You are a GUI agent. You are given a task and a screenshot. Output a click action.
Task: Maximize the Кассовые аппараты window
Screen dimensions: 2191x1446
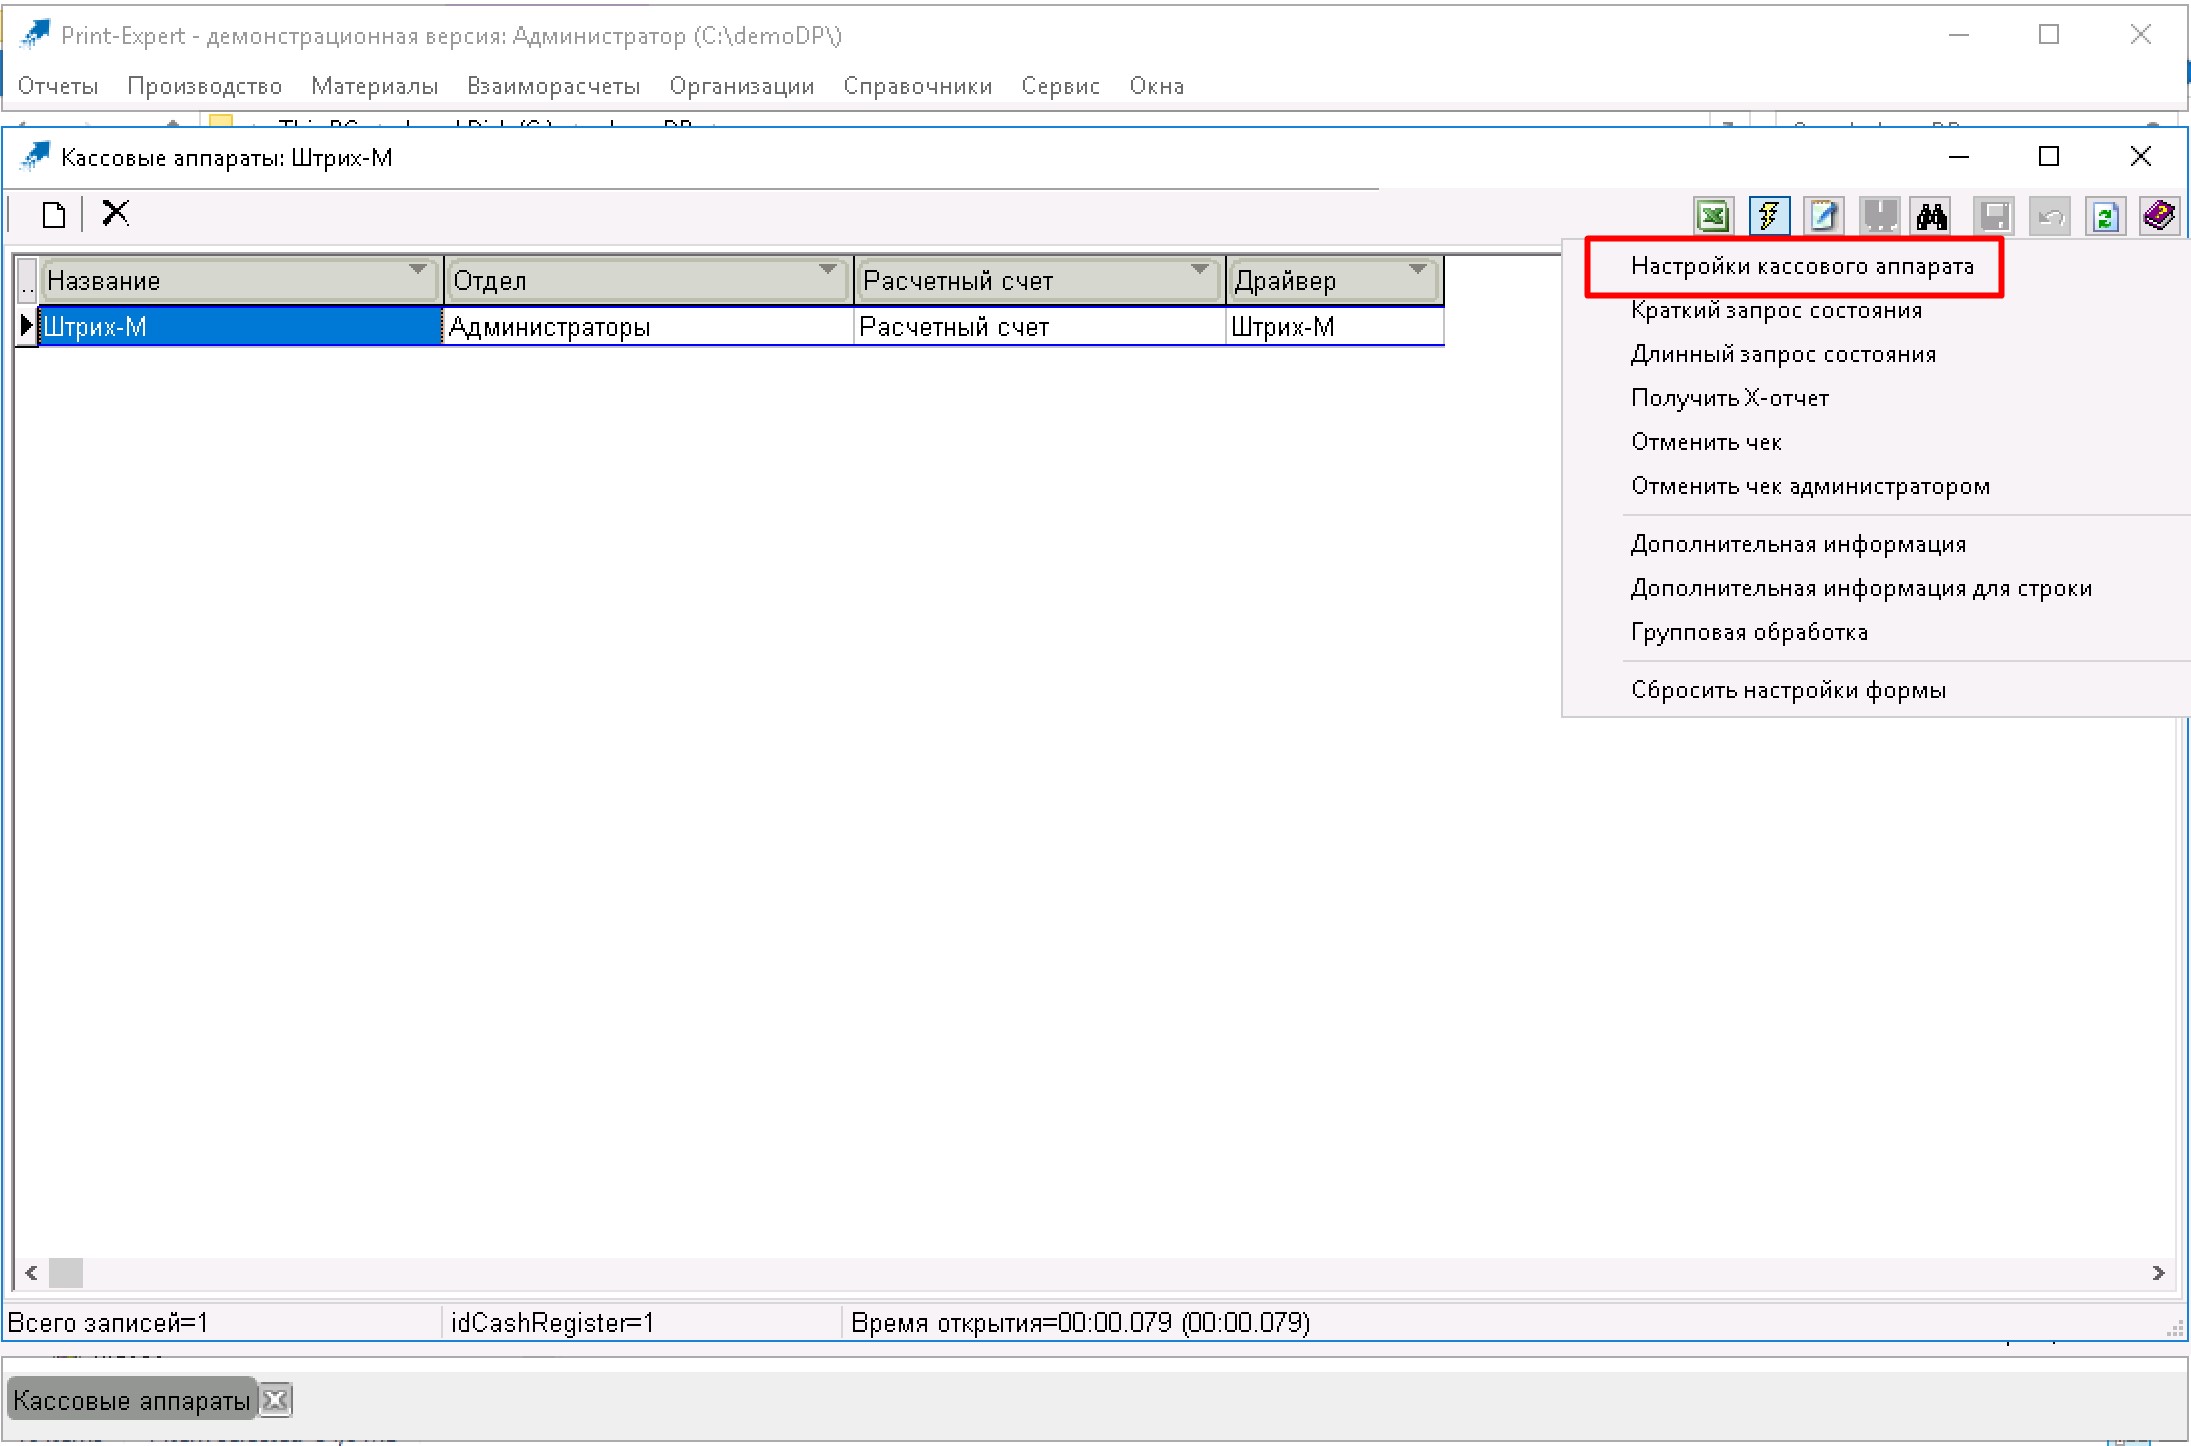(x=2049, y=157)
